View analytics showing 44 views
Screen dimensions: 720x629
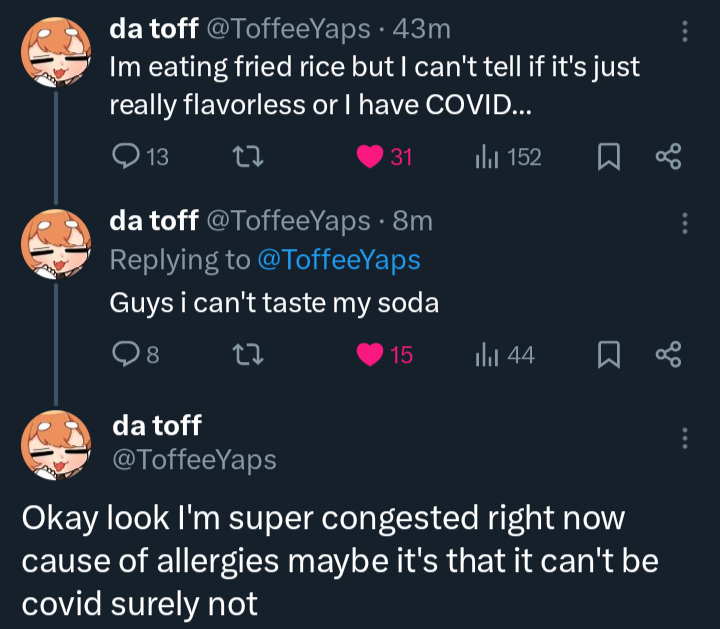[486, 354]
